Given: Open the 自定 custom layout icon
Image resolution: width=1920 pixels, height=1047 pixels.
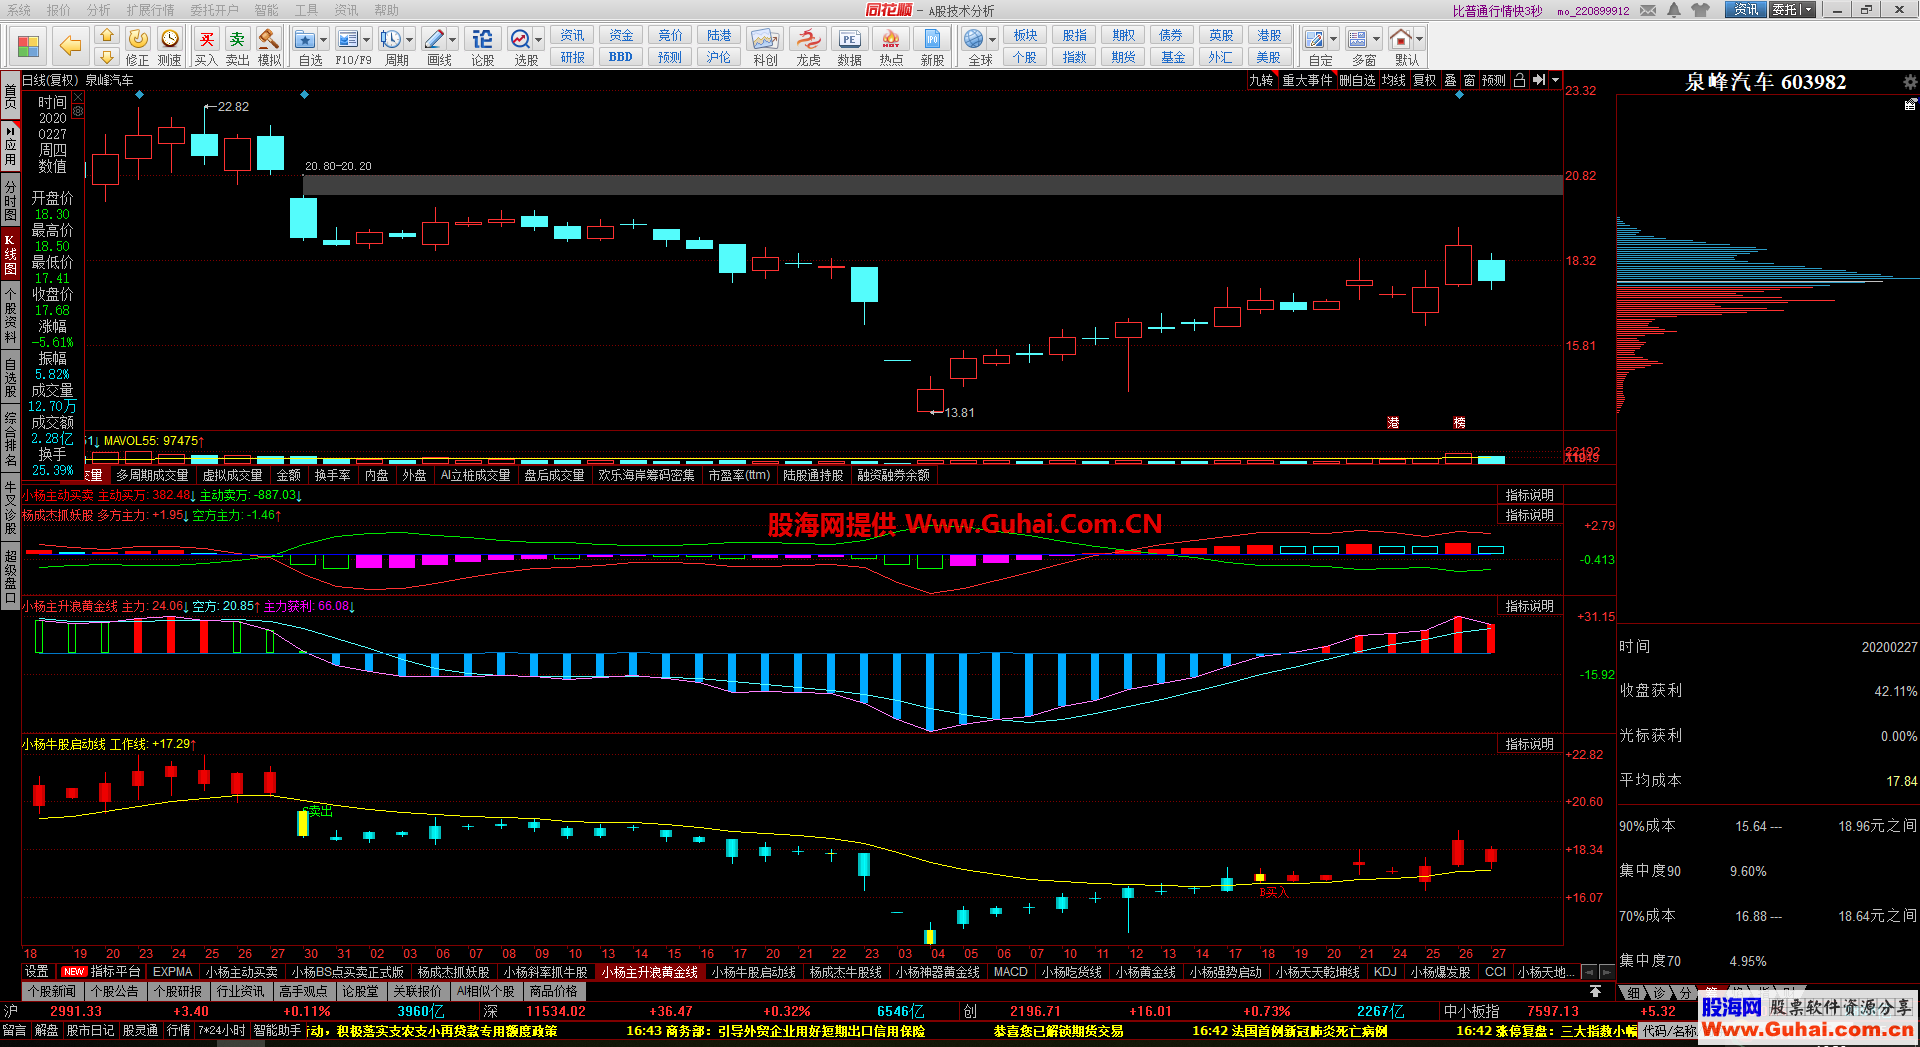Looking at the screenshot, I should pyautogui.click(x=1315, y=39).
